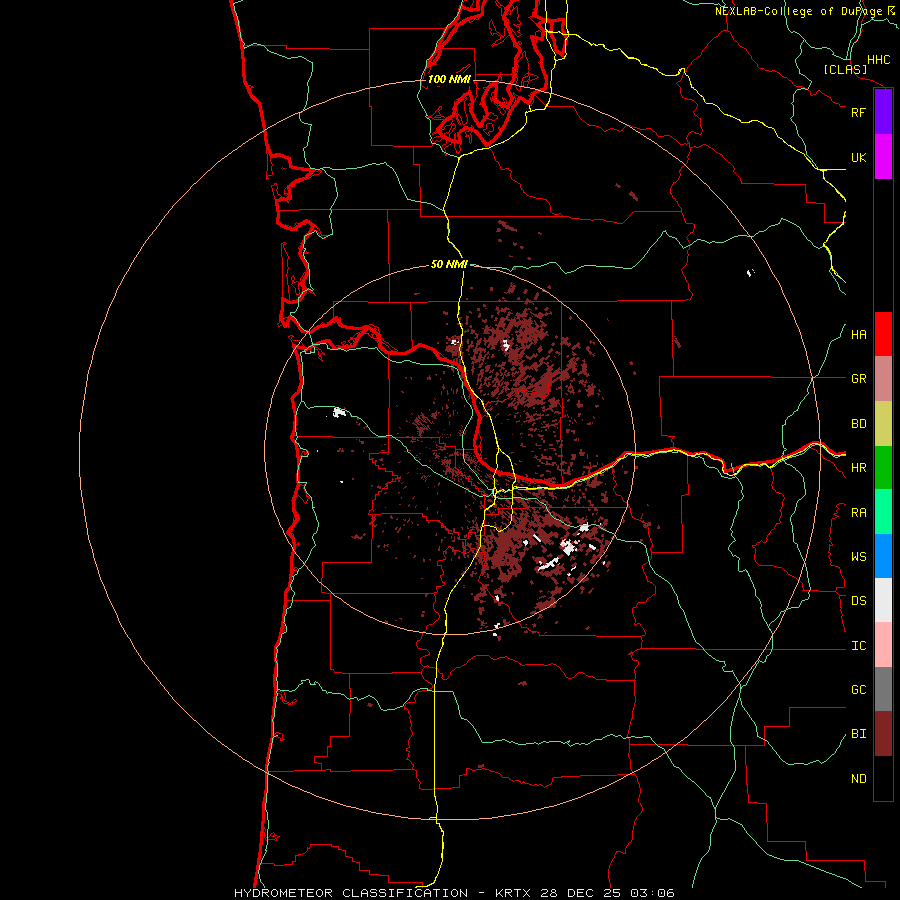Image resolution: width=900 pixels, height=900 pixels.
Task: Select the "HA" legend label
Action: (x=858, y=335)
